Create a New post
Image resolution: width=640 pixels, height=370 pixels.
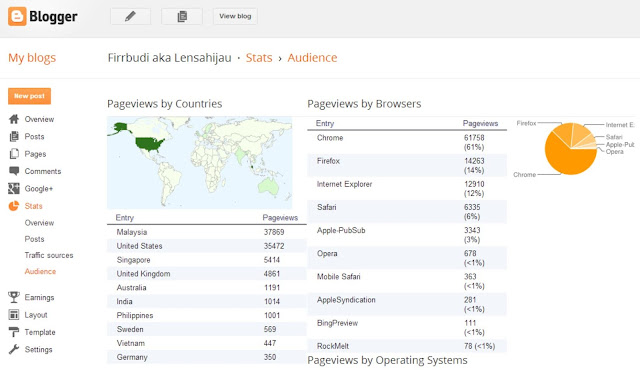(29, 96)
